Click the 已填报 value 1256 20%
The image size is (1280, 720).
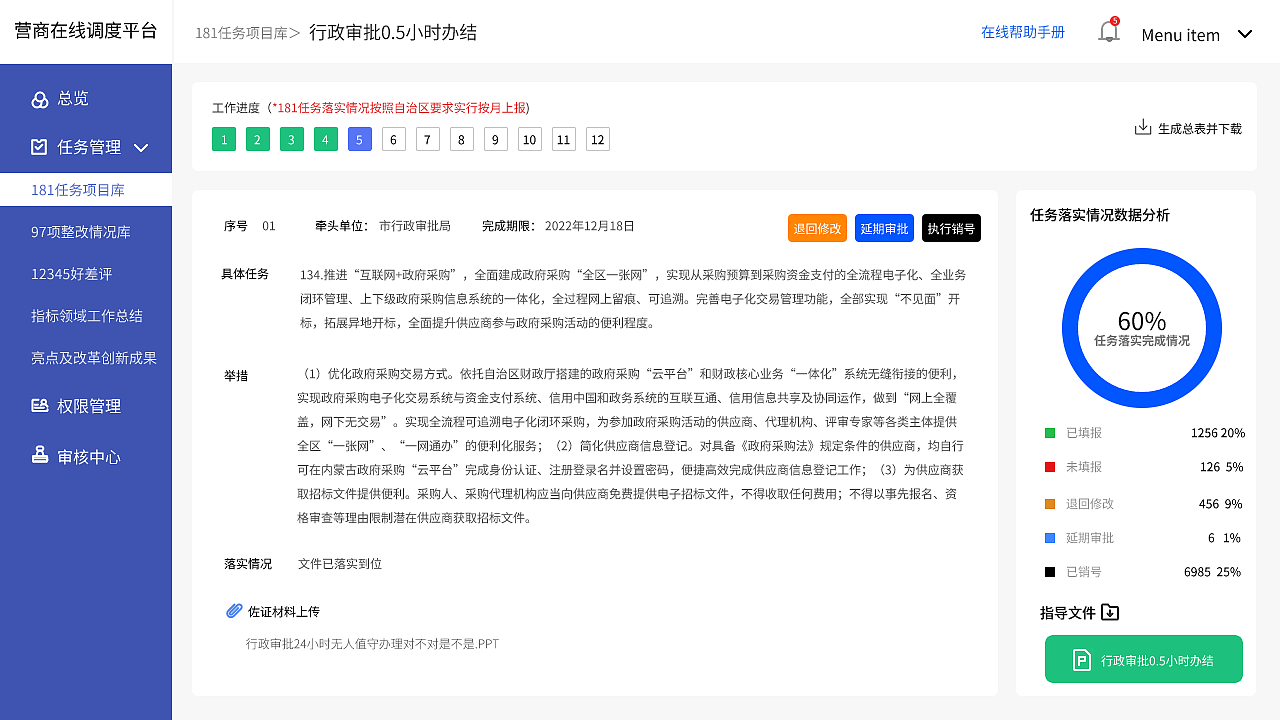pyautogui.click(x=1218, y=433)
